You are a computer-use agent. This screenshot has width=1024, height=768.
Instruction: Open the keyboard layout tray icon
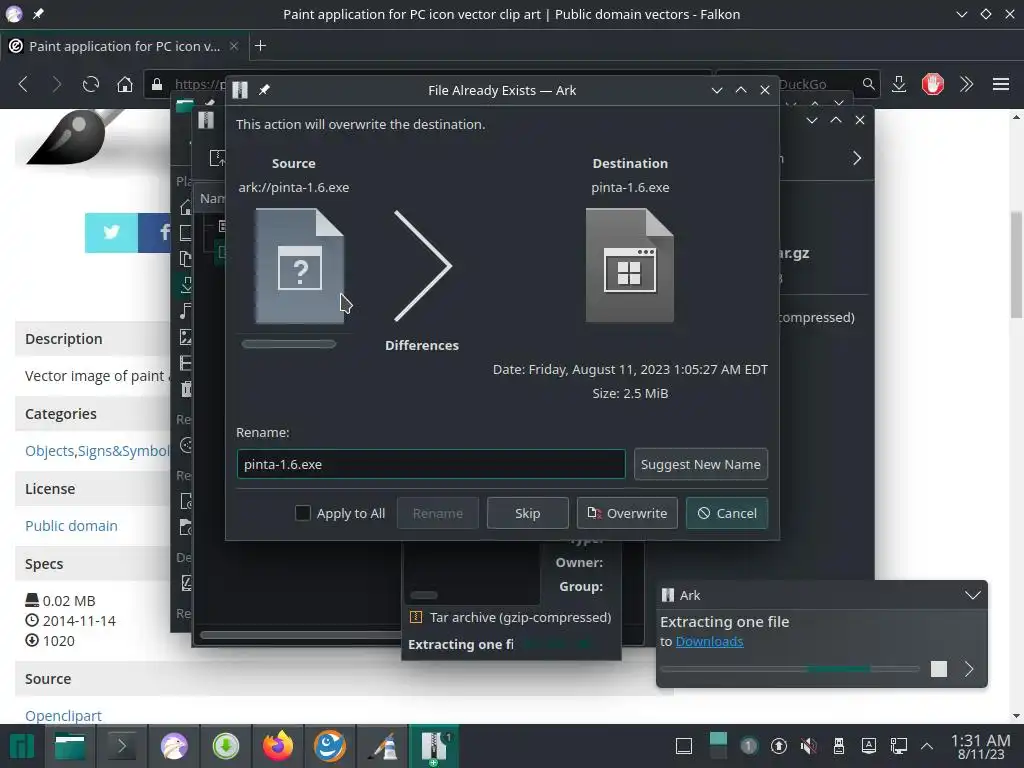click(x=869, y=746)
